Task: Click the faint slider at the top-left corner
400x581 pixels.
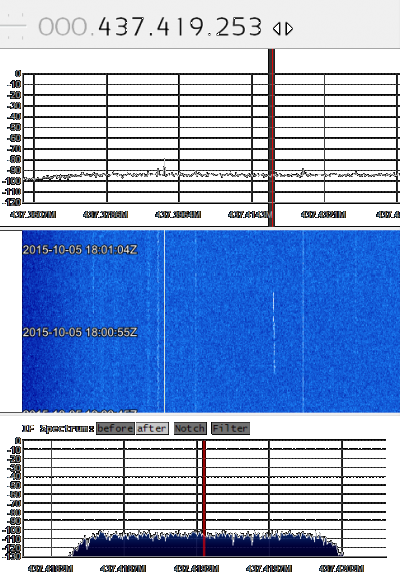Action: 13,26
